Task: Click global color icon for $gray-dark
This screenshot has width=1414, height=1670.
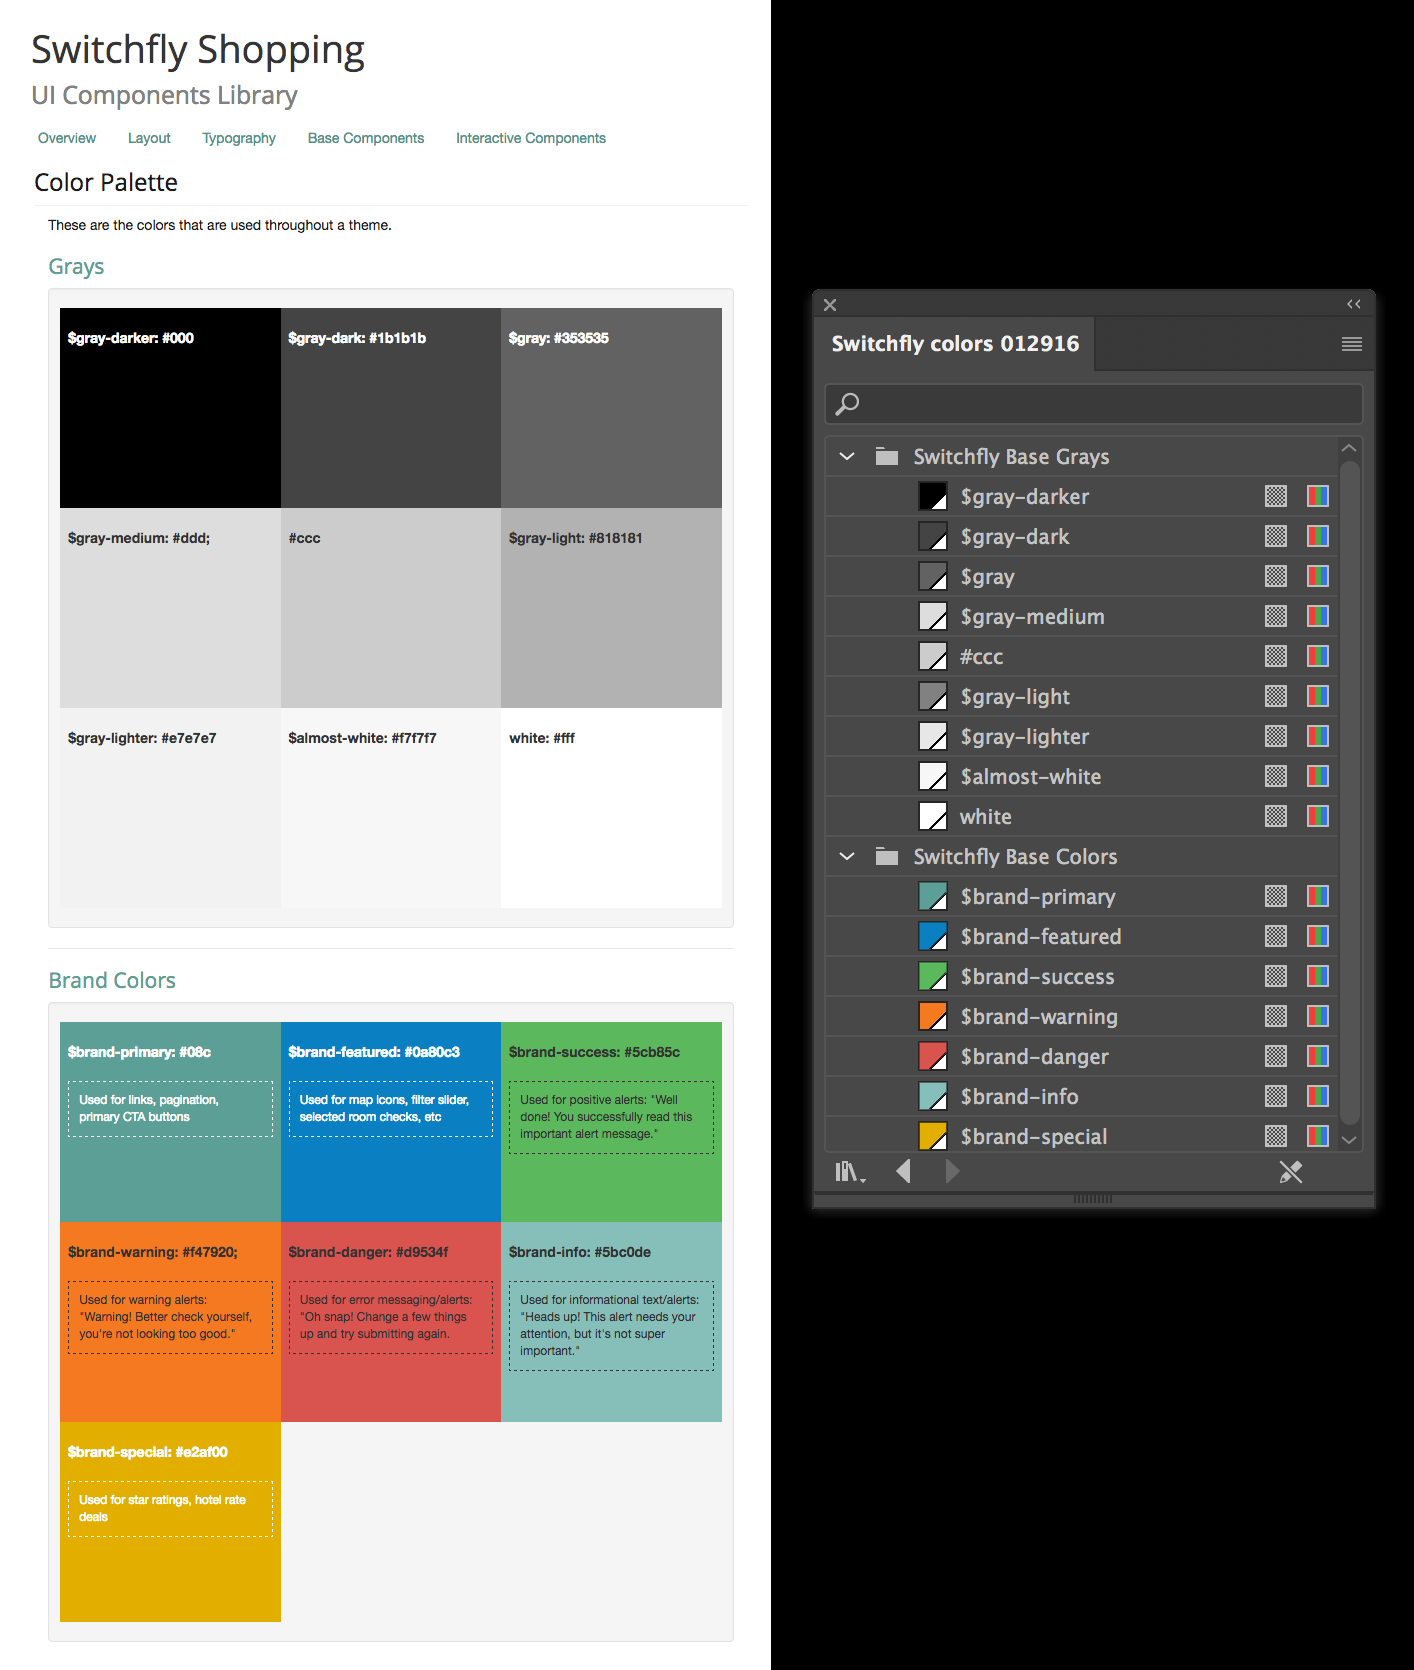Action: (x=1276, y=536)
